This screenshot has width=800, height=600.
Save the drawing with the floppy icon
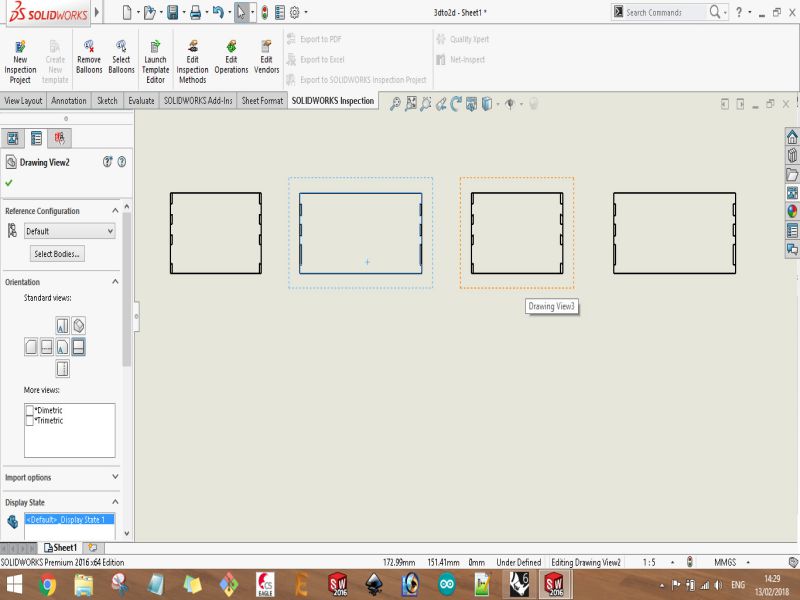point(172,12)
